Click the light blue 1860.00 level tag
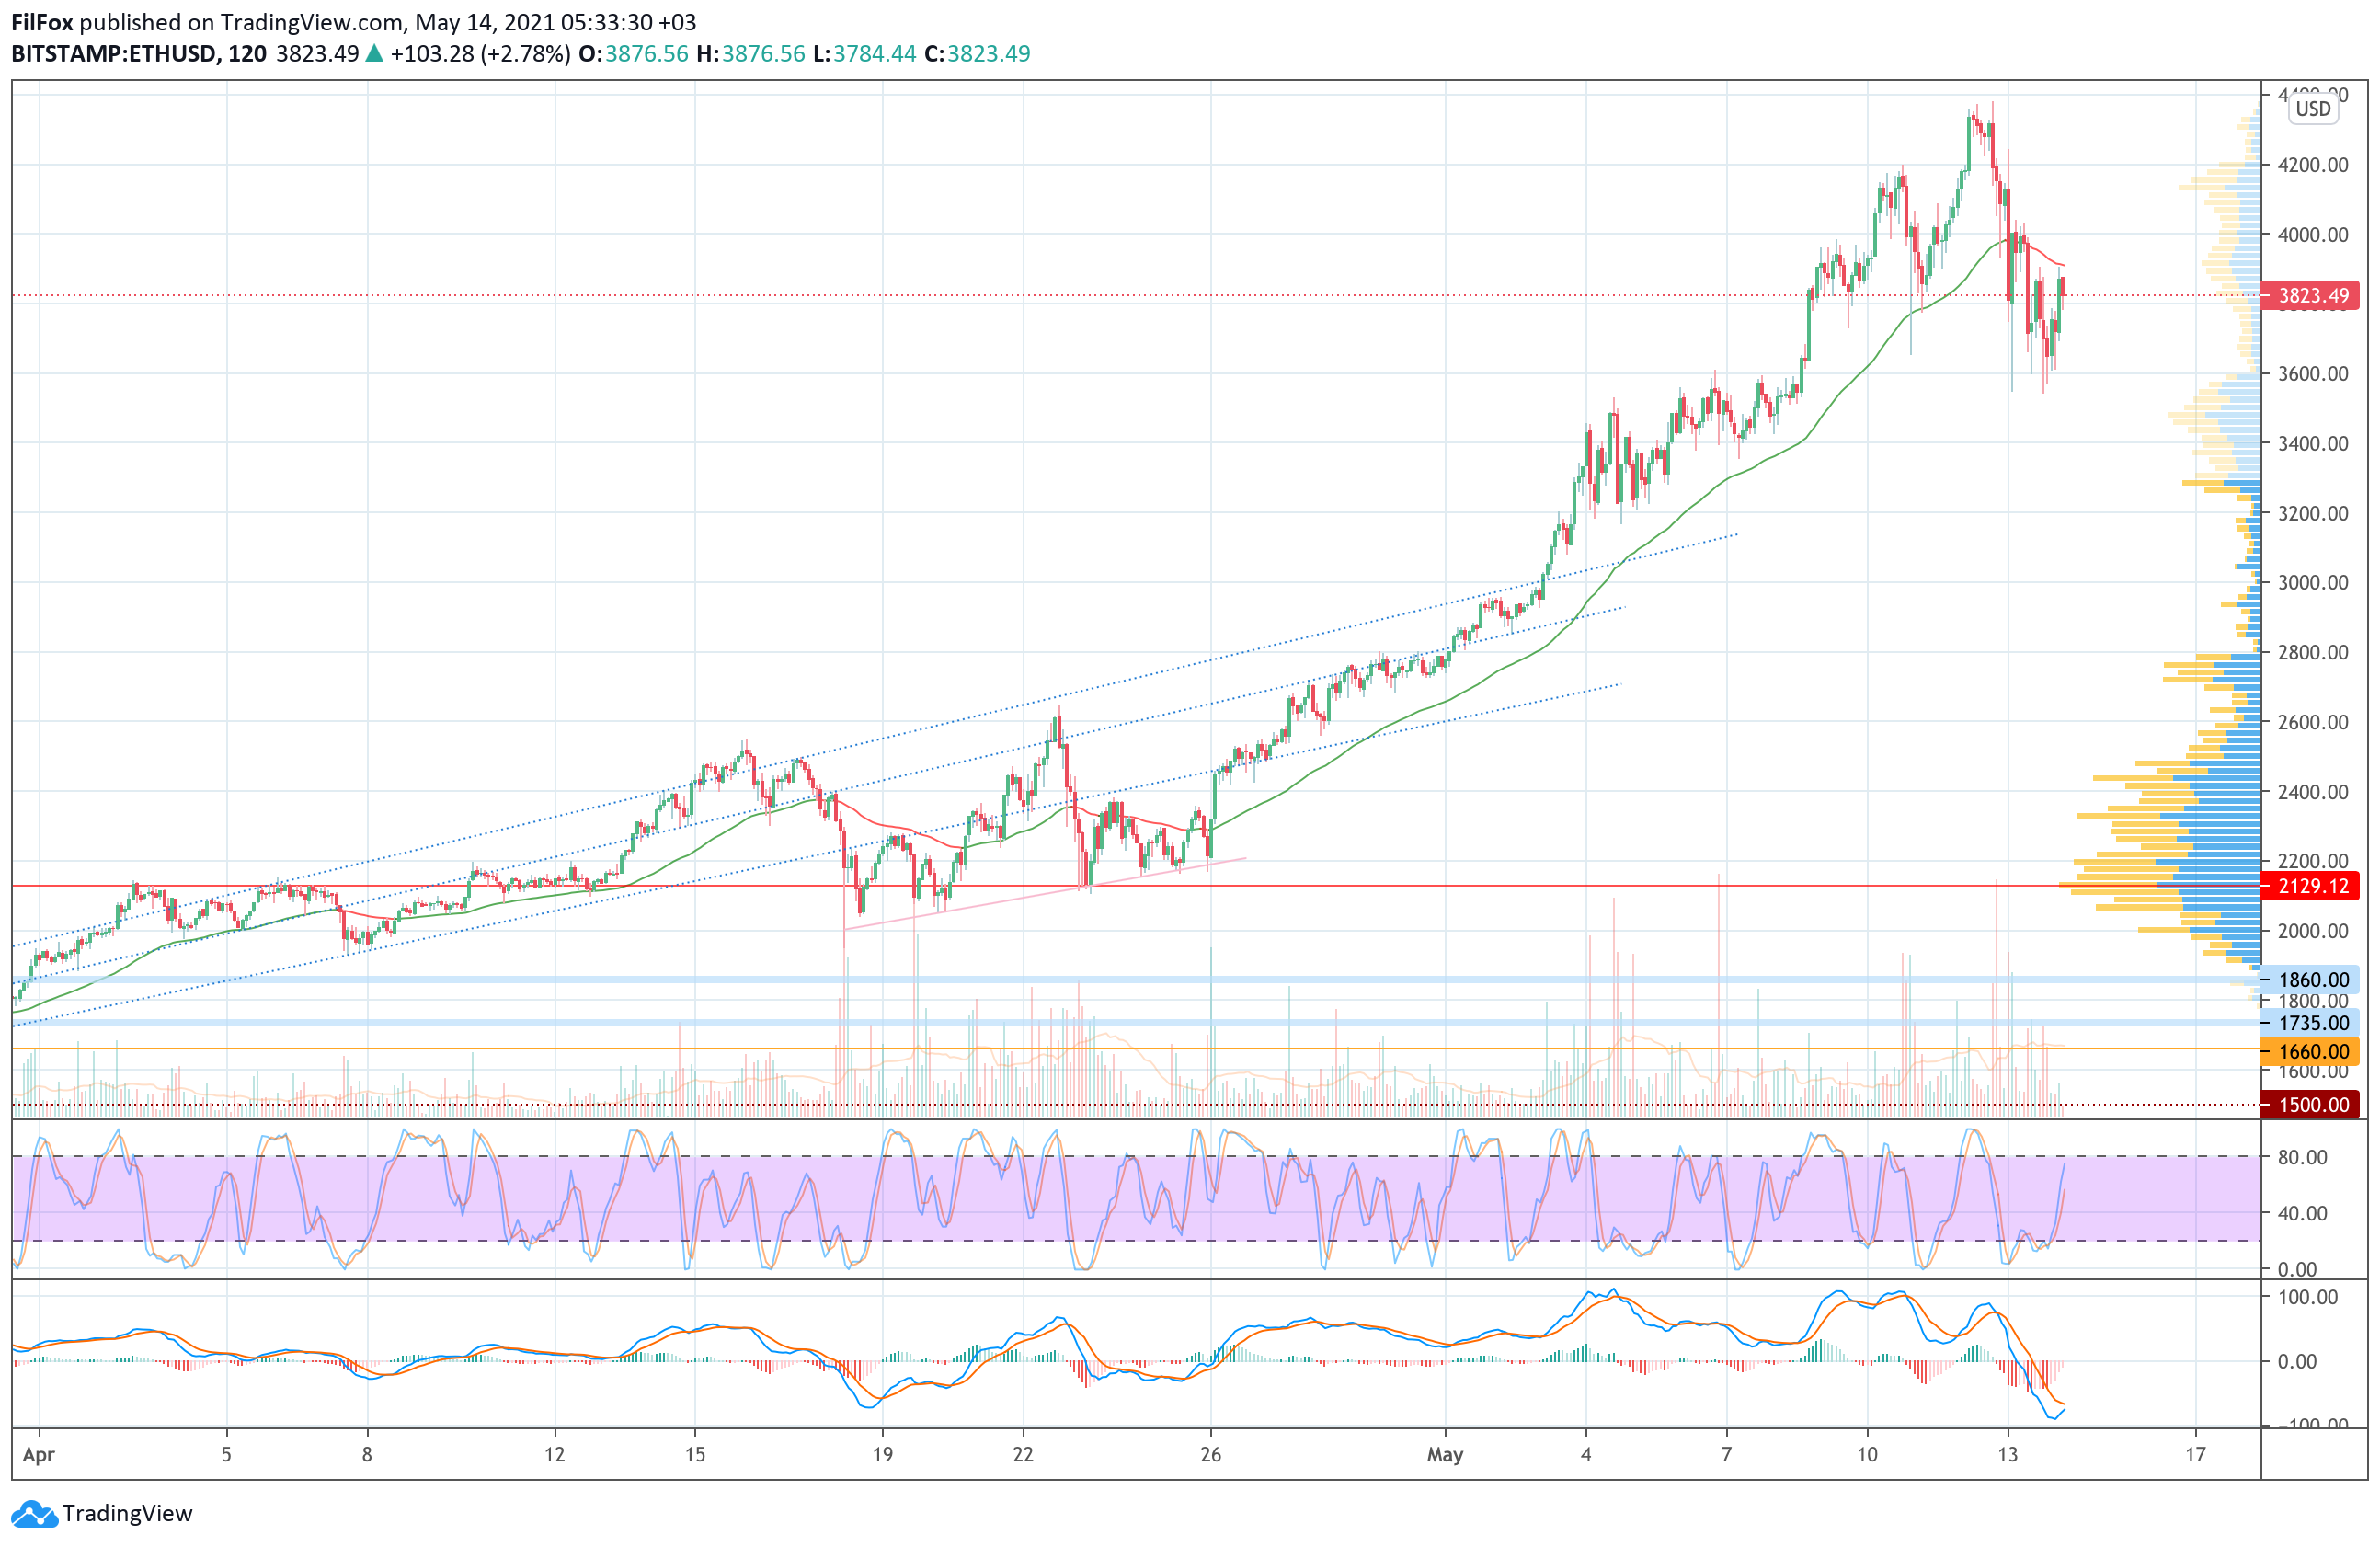 (2312, 980)
